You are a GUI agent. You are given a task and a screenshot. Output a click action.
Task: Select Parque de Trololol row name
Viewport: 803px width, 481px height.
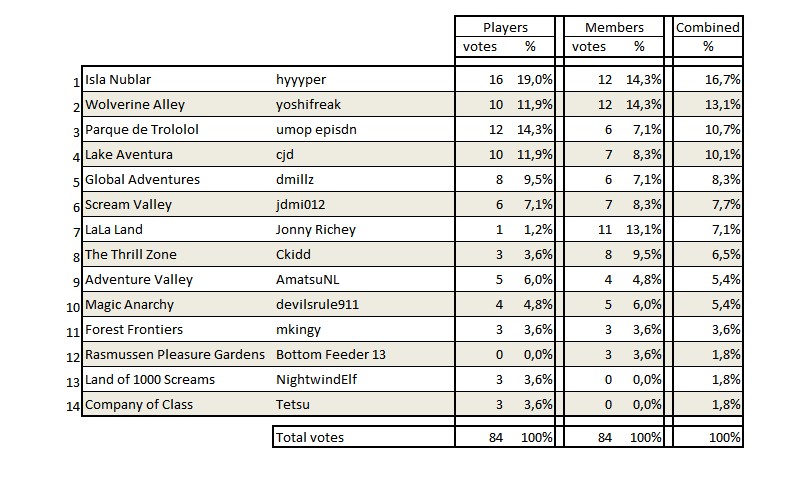tap(142, 130)
